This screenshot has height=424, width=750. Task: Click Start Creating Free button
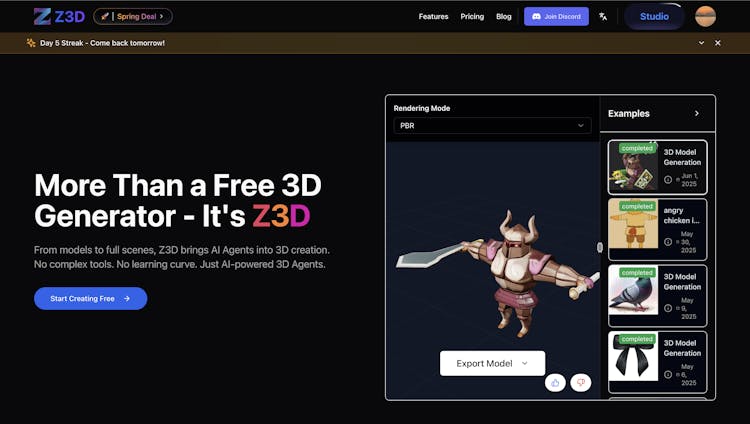pos(90,299)
